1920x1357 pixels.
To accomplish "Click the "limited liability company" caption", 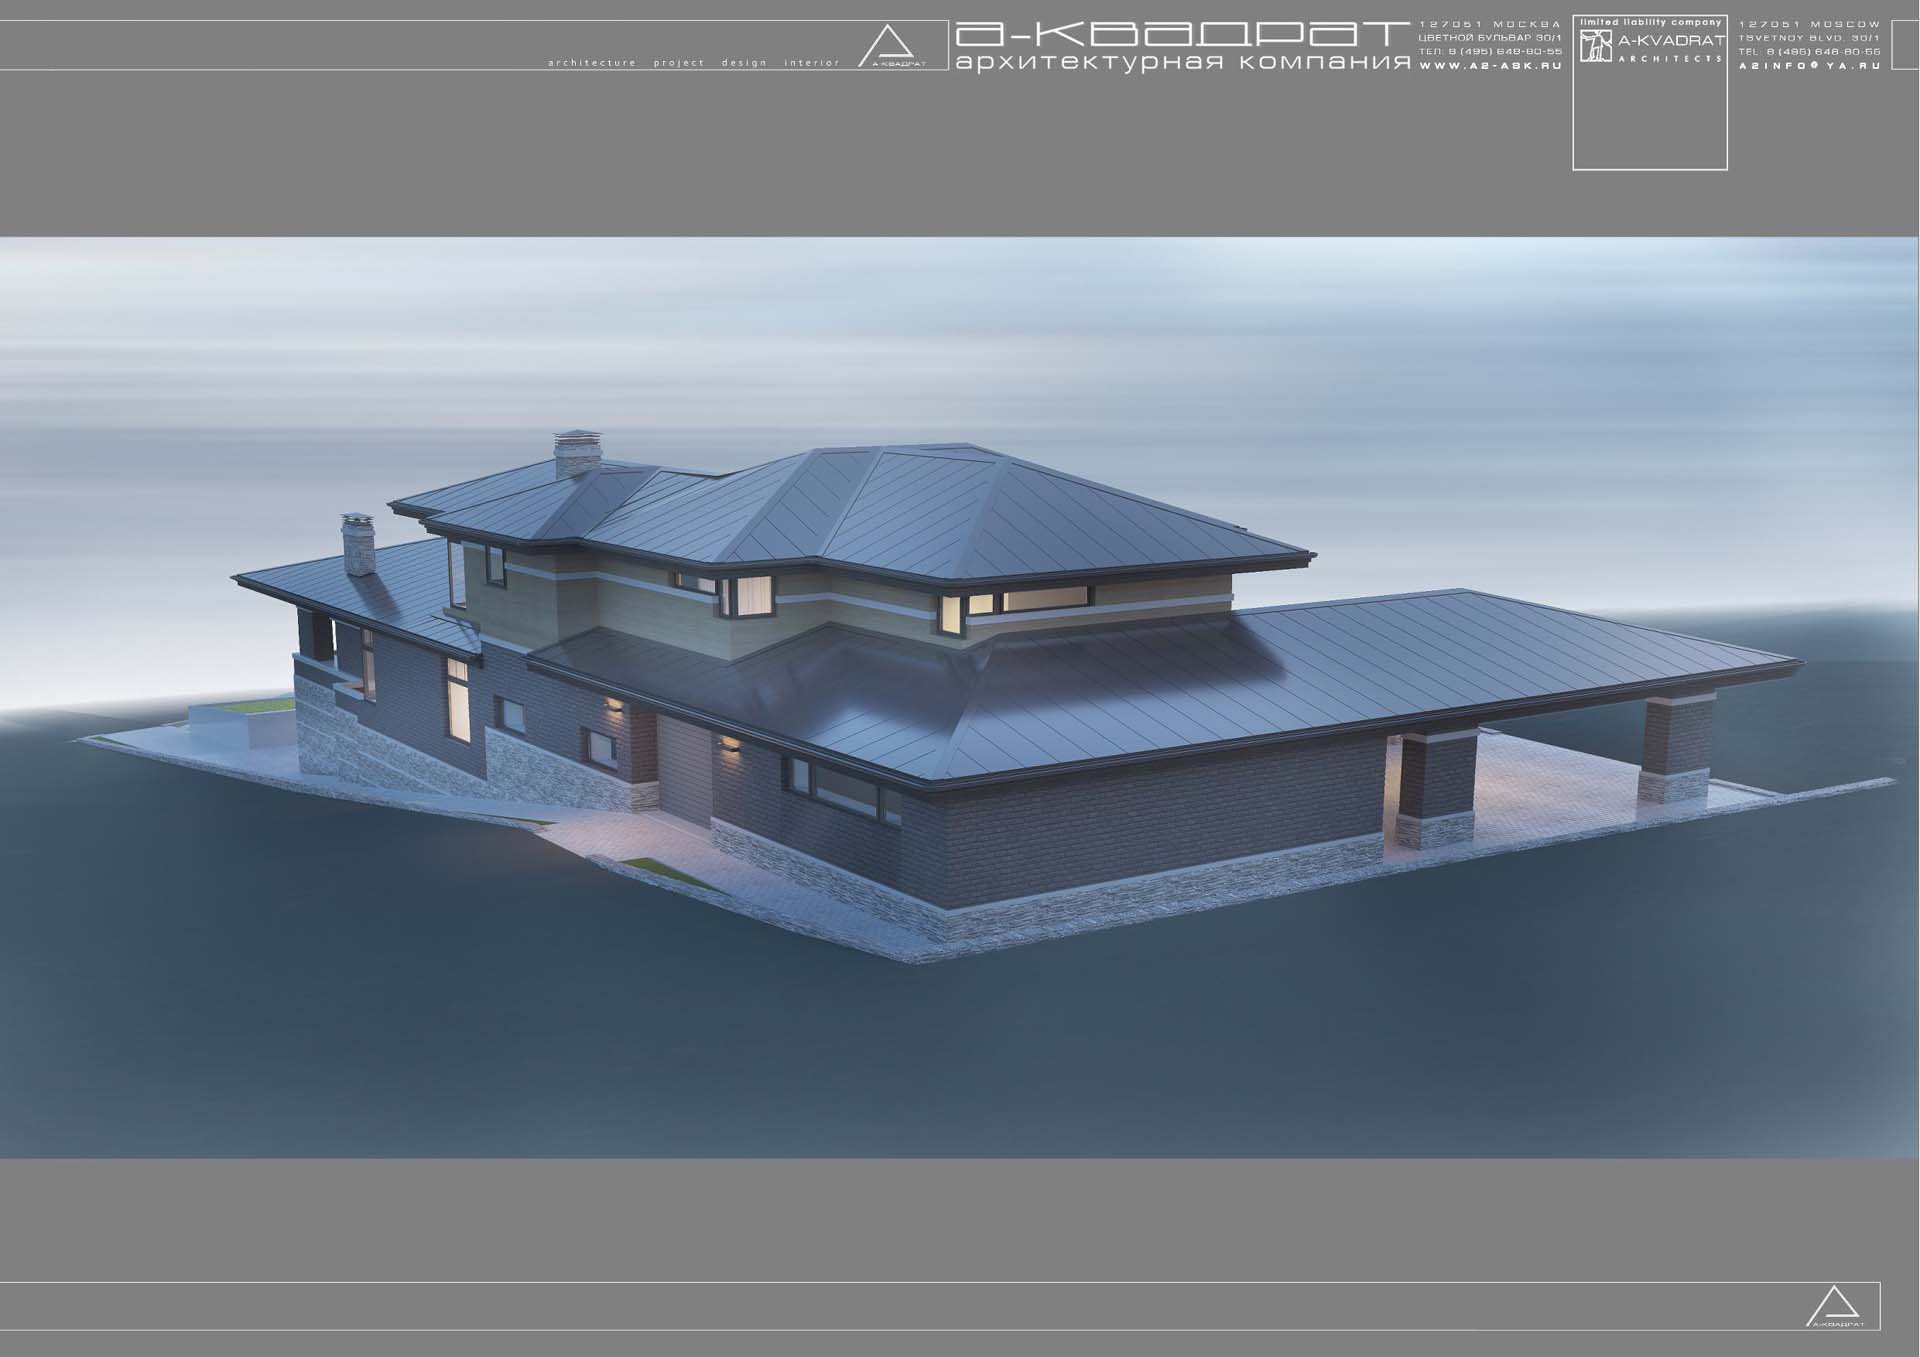I will (x=1650, y=22).
